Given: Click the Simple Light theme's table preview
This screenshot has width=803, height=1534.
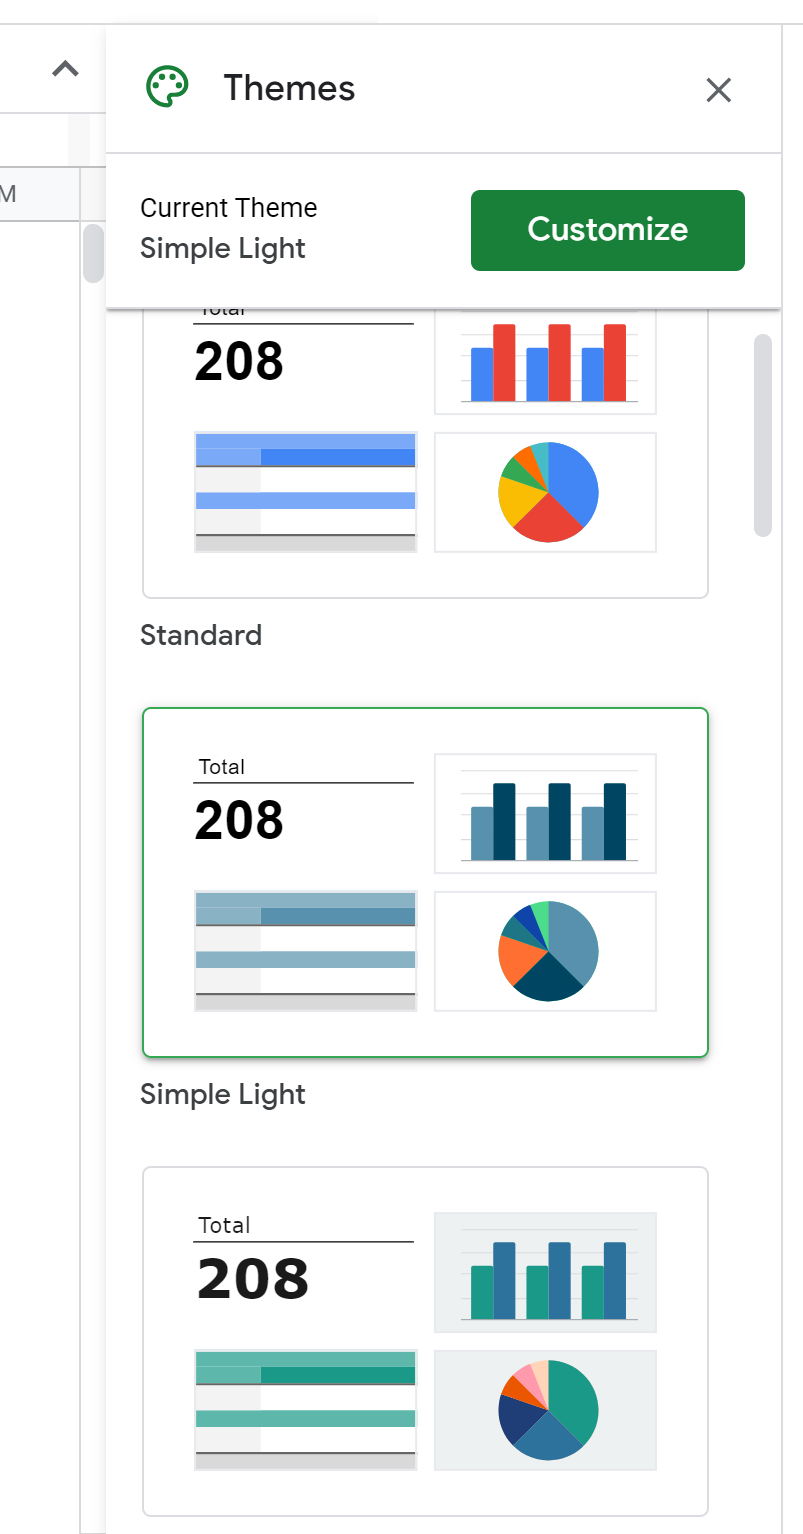Looking at the screenshot, I should pyautogui.click(x=305, y=951).
